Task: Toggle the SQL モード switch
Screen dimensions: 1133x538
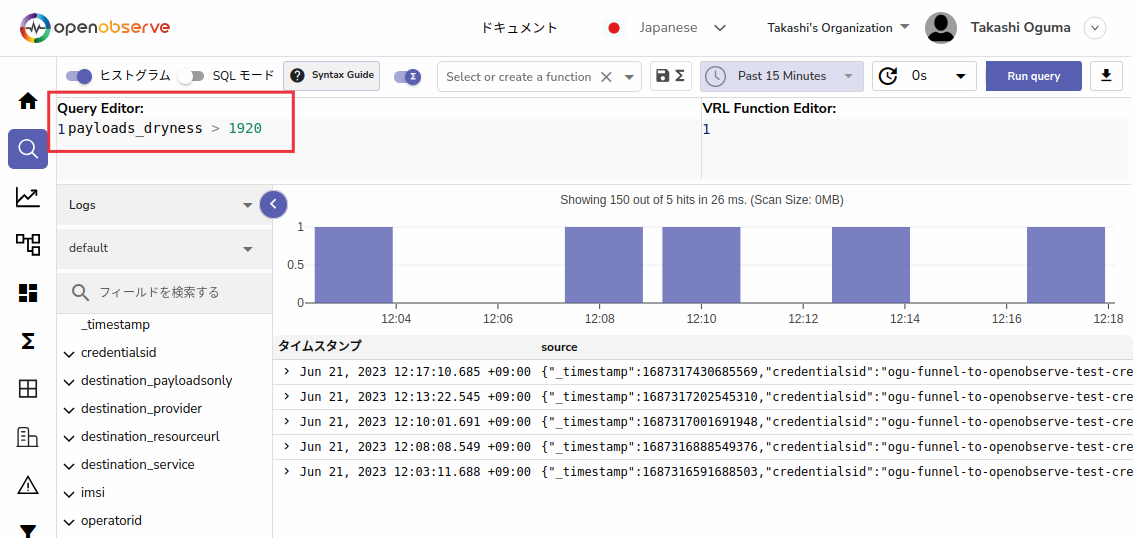Action: [x=192, y=75]
